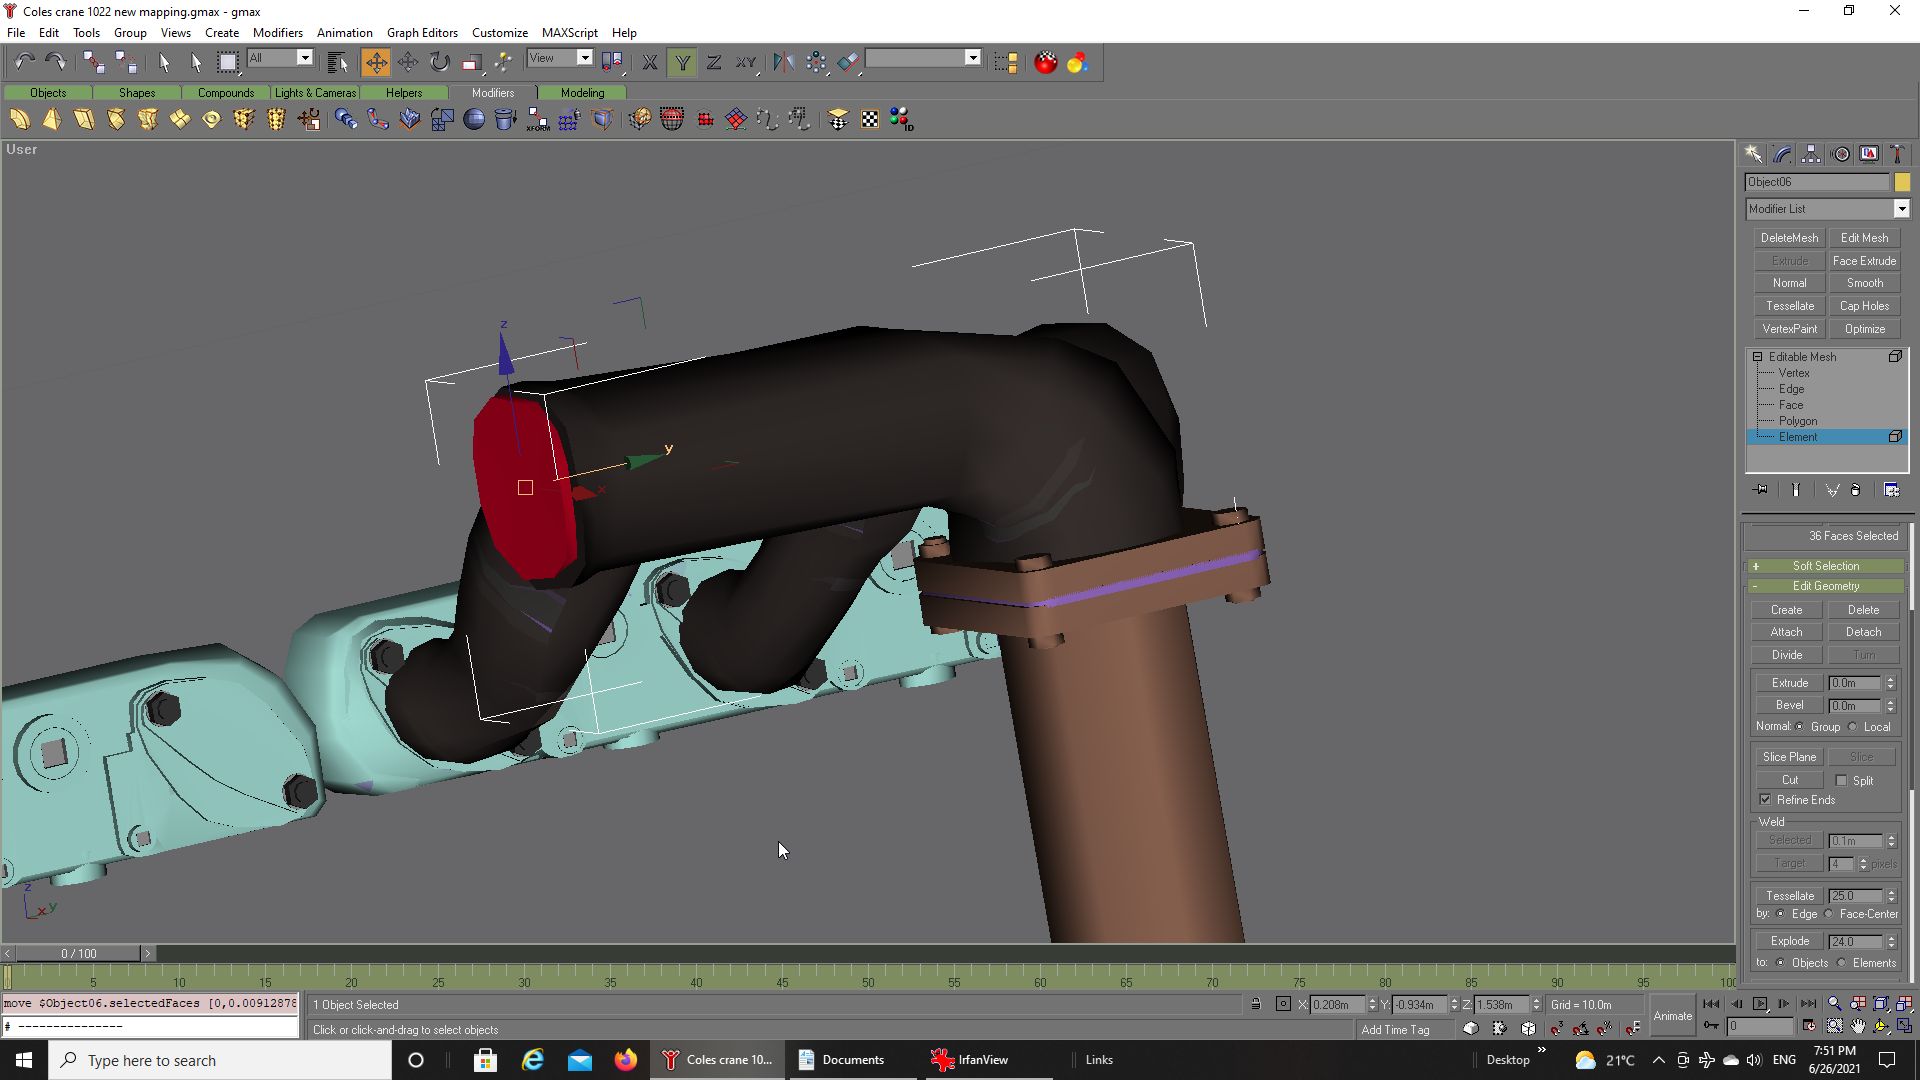This screenshot has width=1920, height=1080.
Task: Open the Utilities hammer panel tab
Action: click(1897, 154)
